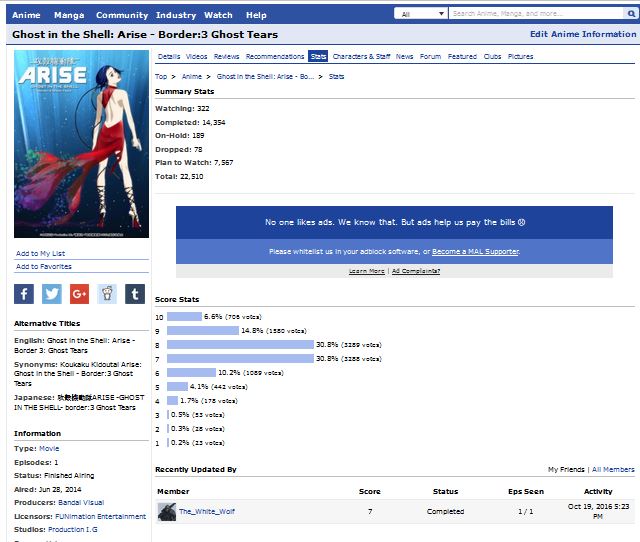Open The_White_Wolf's avatar thumbnail

pyautogui.click(x=167, y=512)
